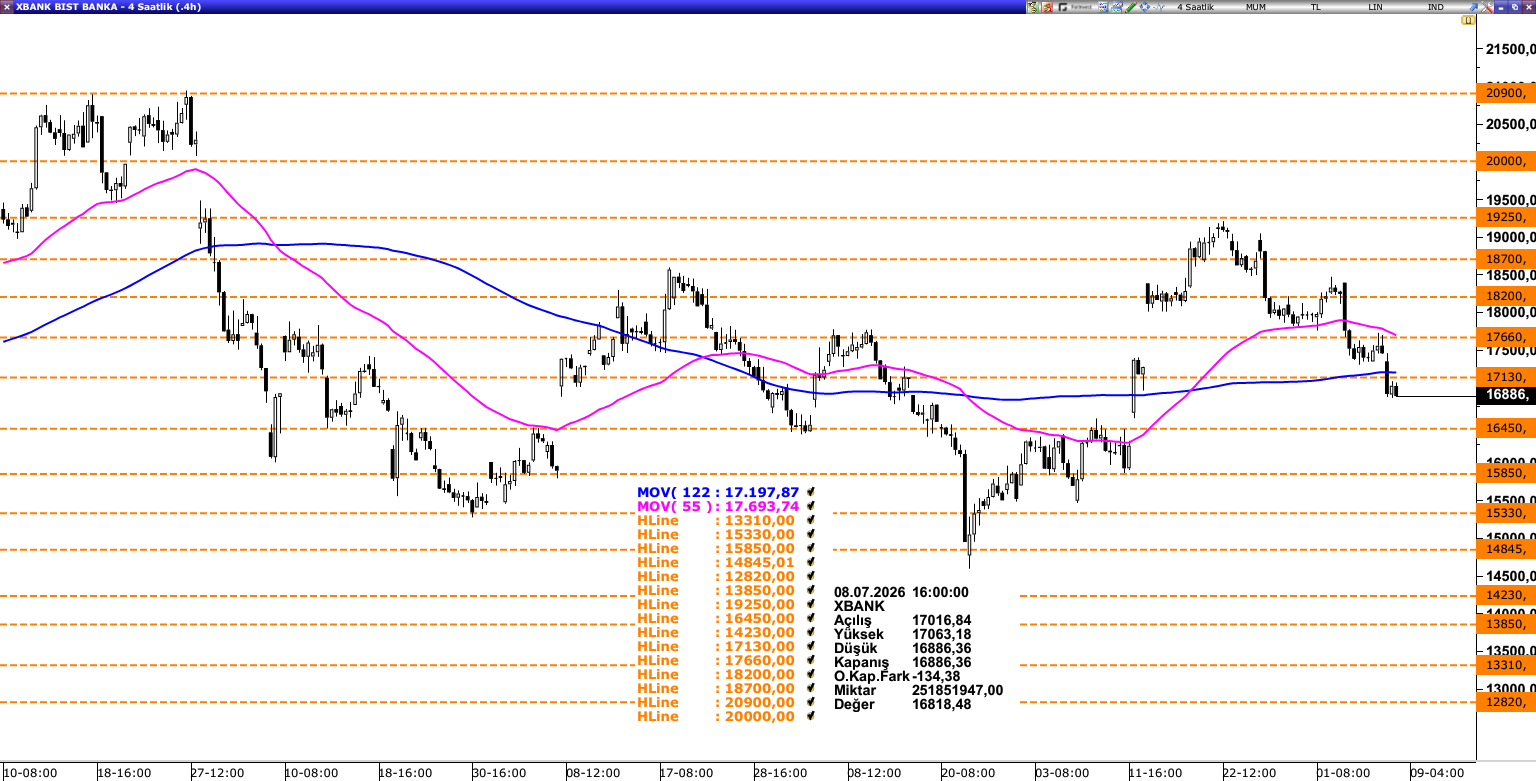Click the small yellow lock icon above the price axis

(x=1468, y=20)
